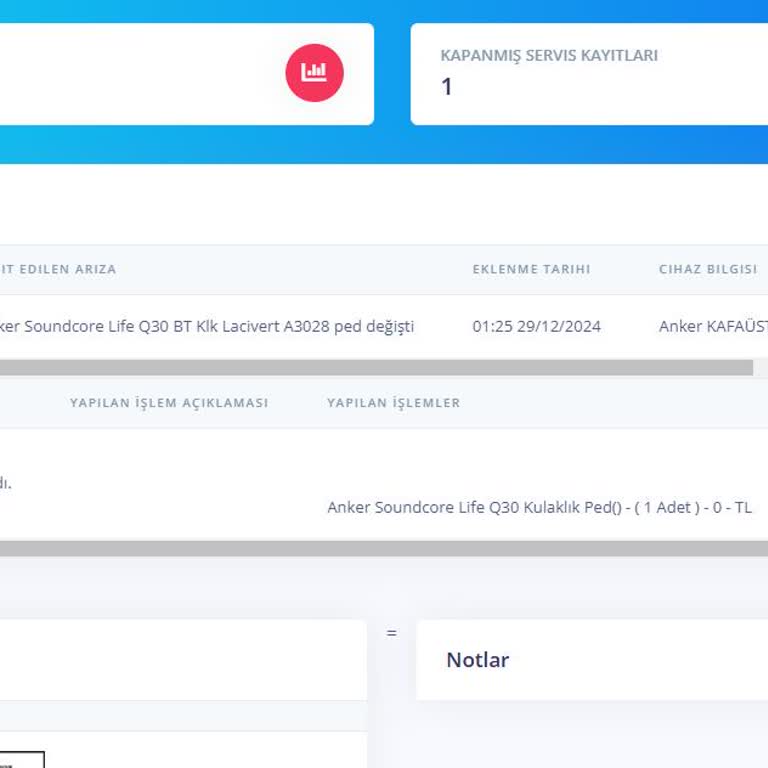Screen dimensions: 768x768
Task: Click the date cell 01:25 29/12/2024
Action: [536, 326]
